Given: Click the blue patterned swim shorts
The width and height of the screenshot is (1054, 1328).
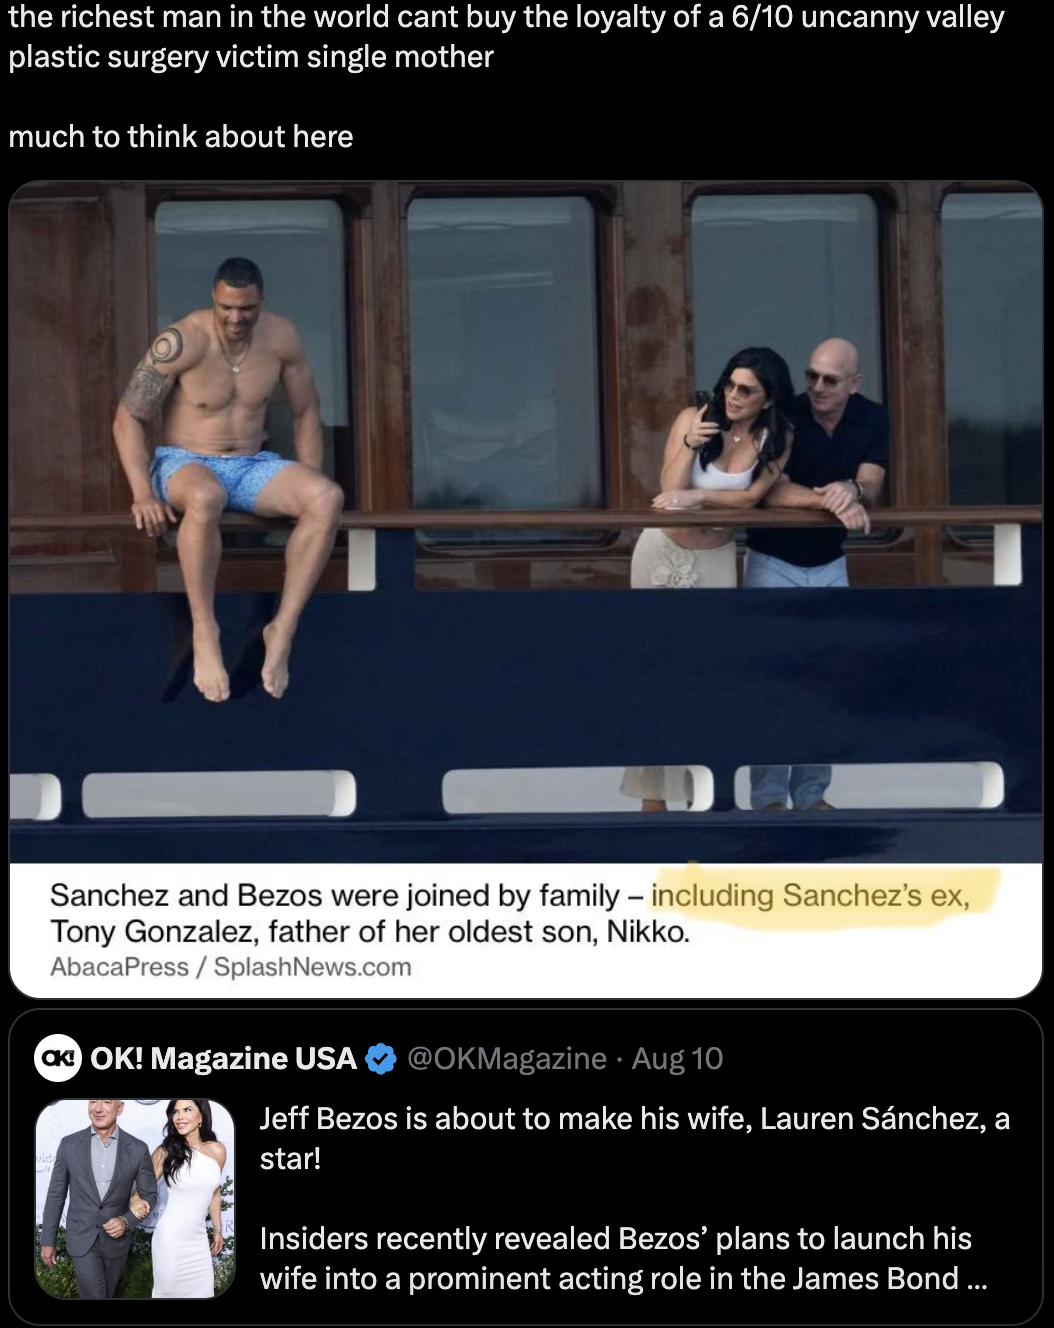Looking at the screenshot, I should 225,477.
